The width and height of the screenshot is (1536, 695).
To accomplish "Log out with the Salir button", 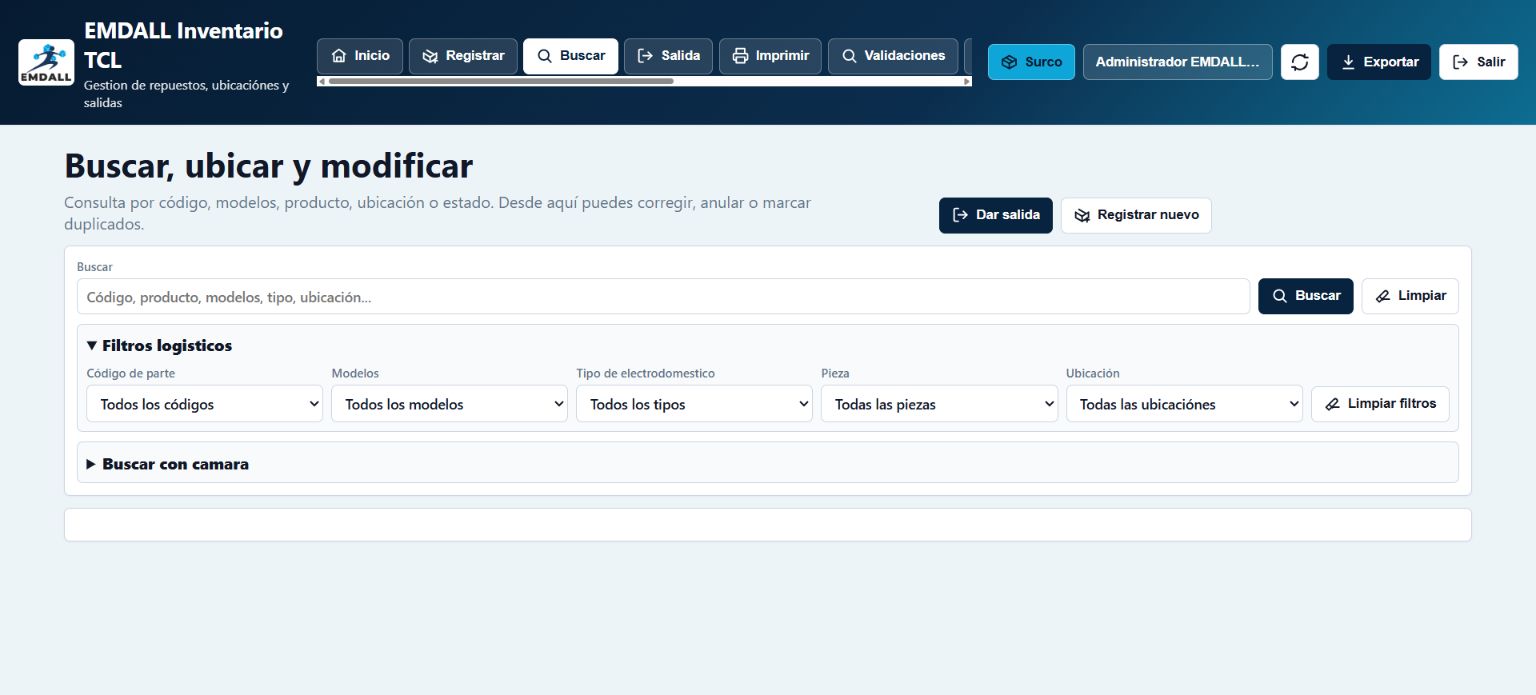I will (1478, 62).
